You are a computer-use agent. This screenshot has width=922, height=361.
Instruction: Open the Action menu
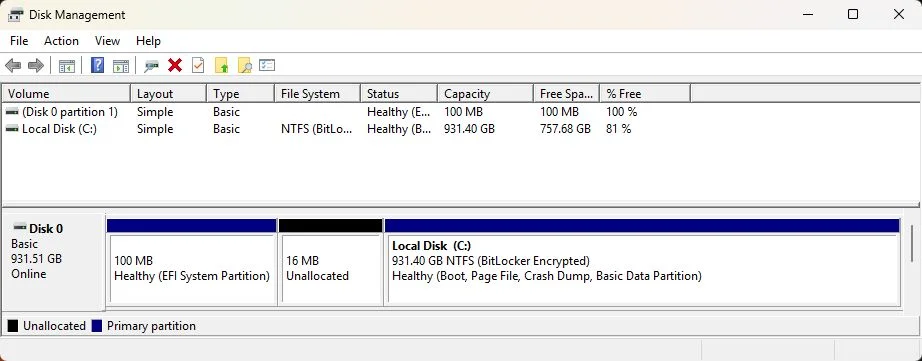tap(61, 41)
